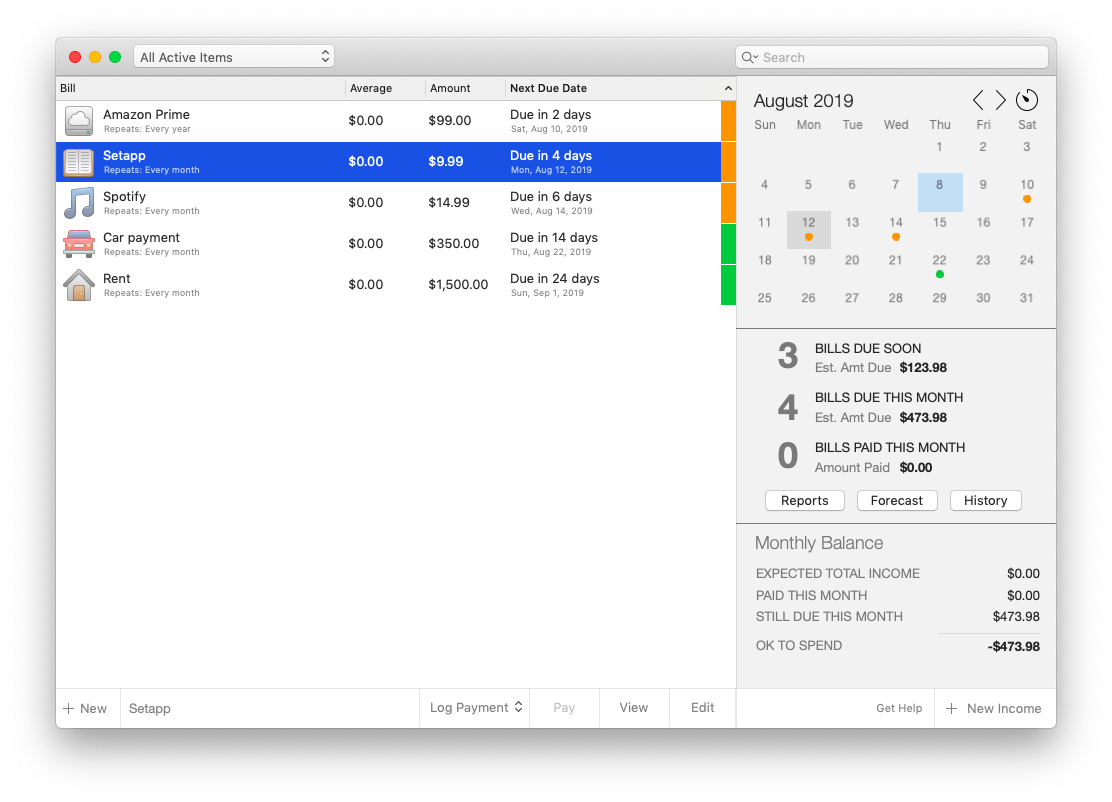Click the Get Help link
The height and width of the screenshot is (802, 1112).
pos(899,708)
